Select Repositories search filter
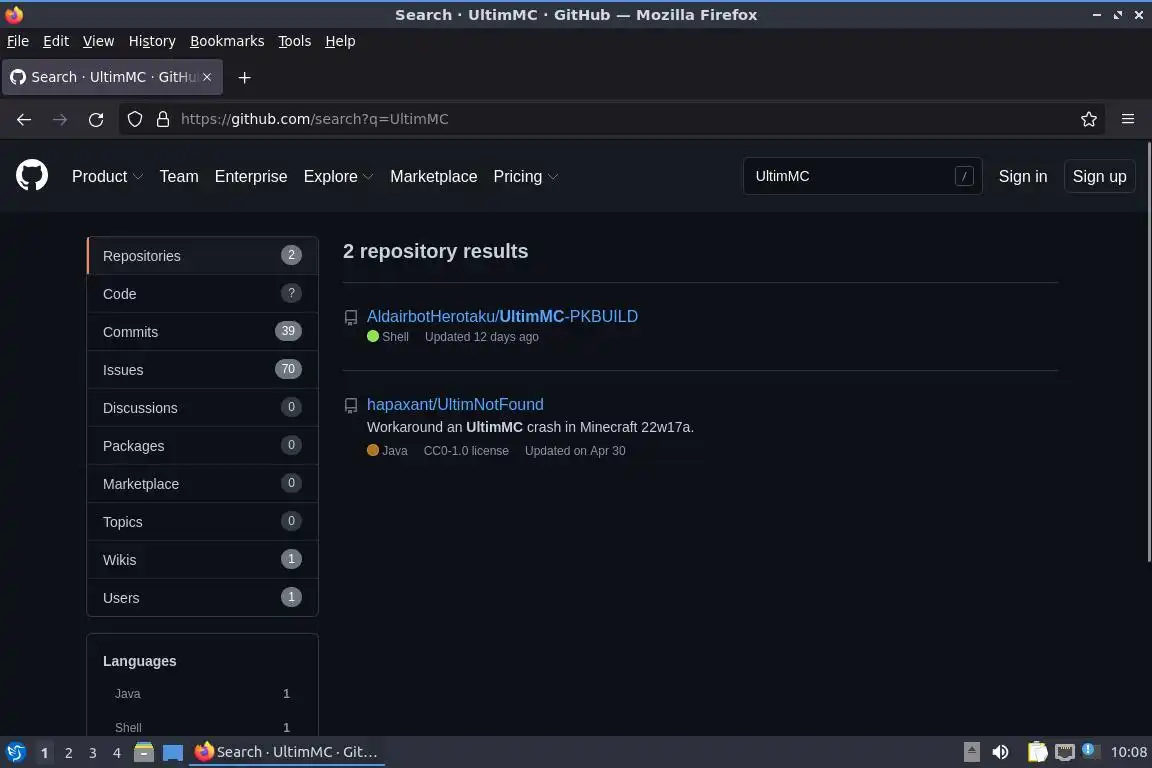Viewport: 1152px width, 768px height. [x=203, y=256]
